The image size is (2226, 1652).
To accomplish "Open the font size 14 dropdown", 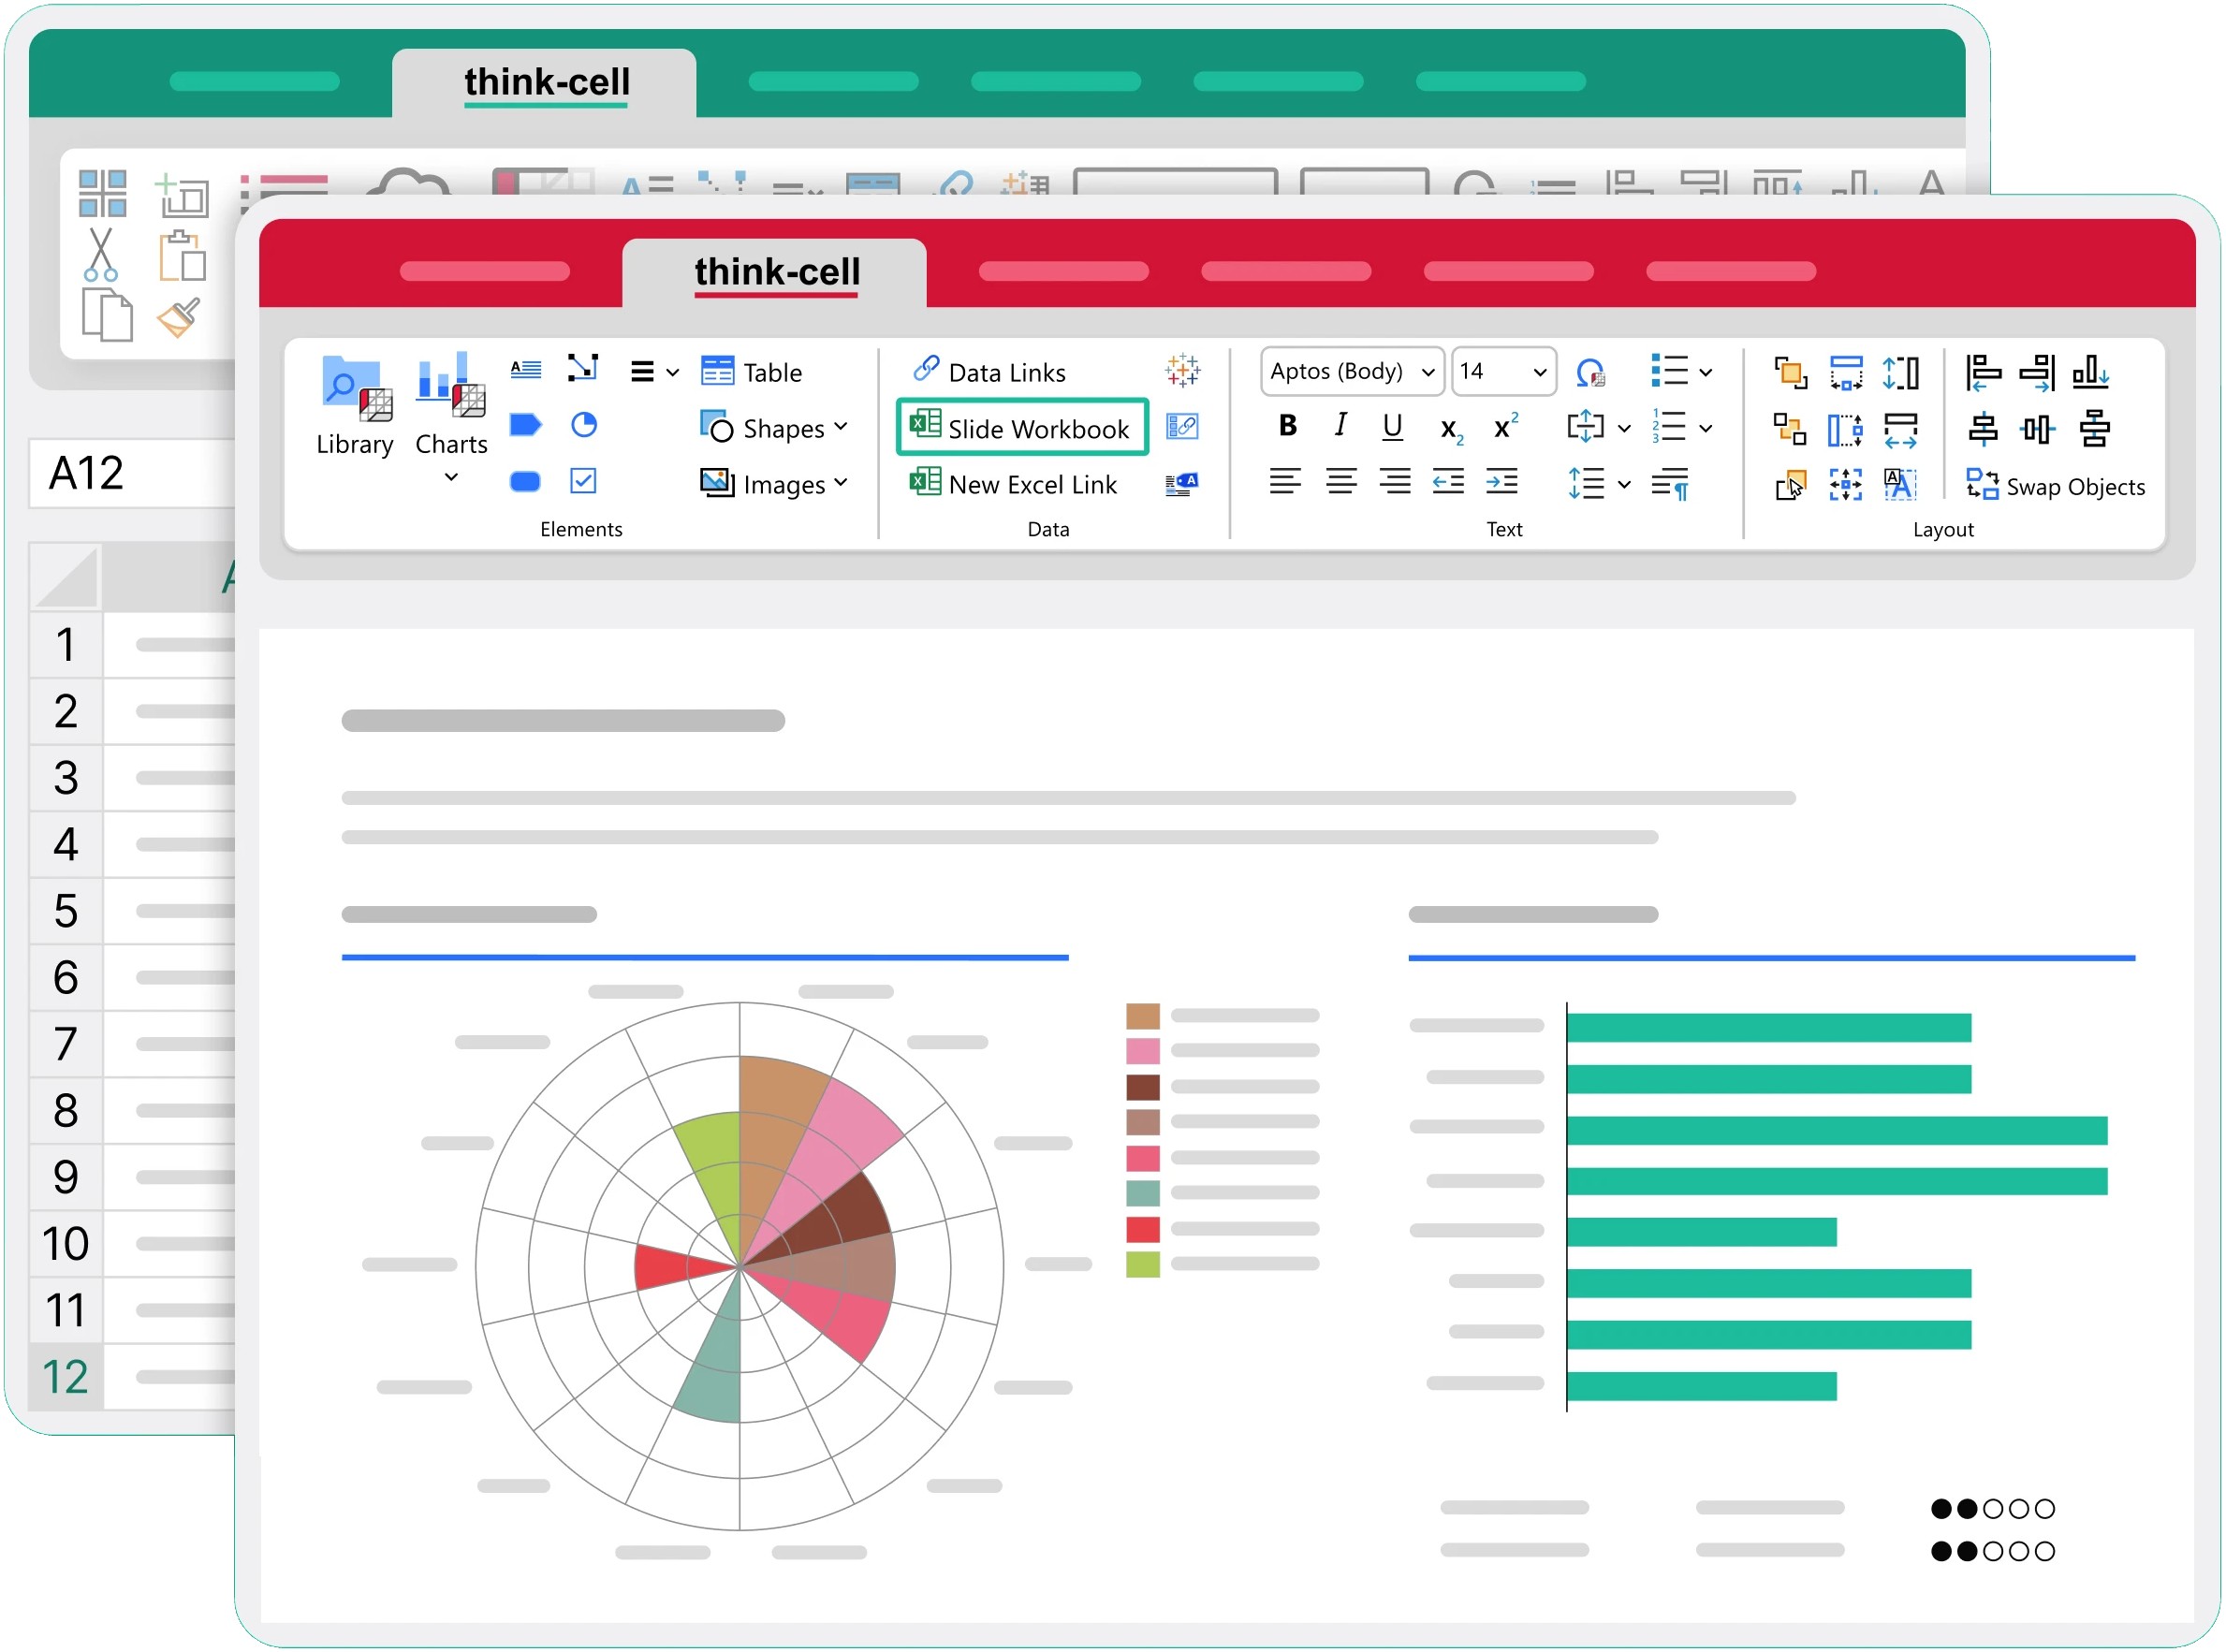I will (1539, 372).
